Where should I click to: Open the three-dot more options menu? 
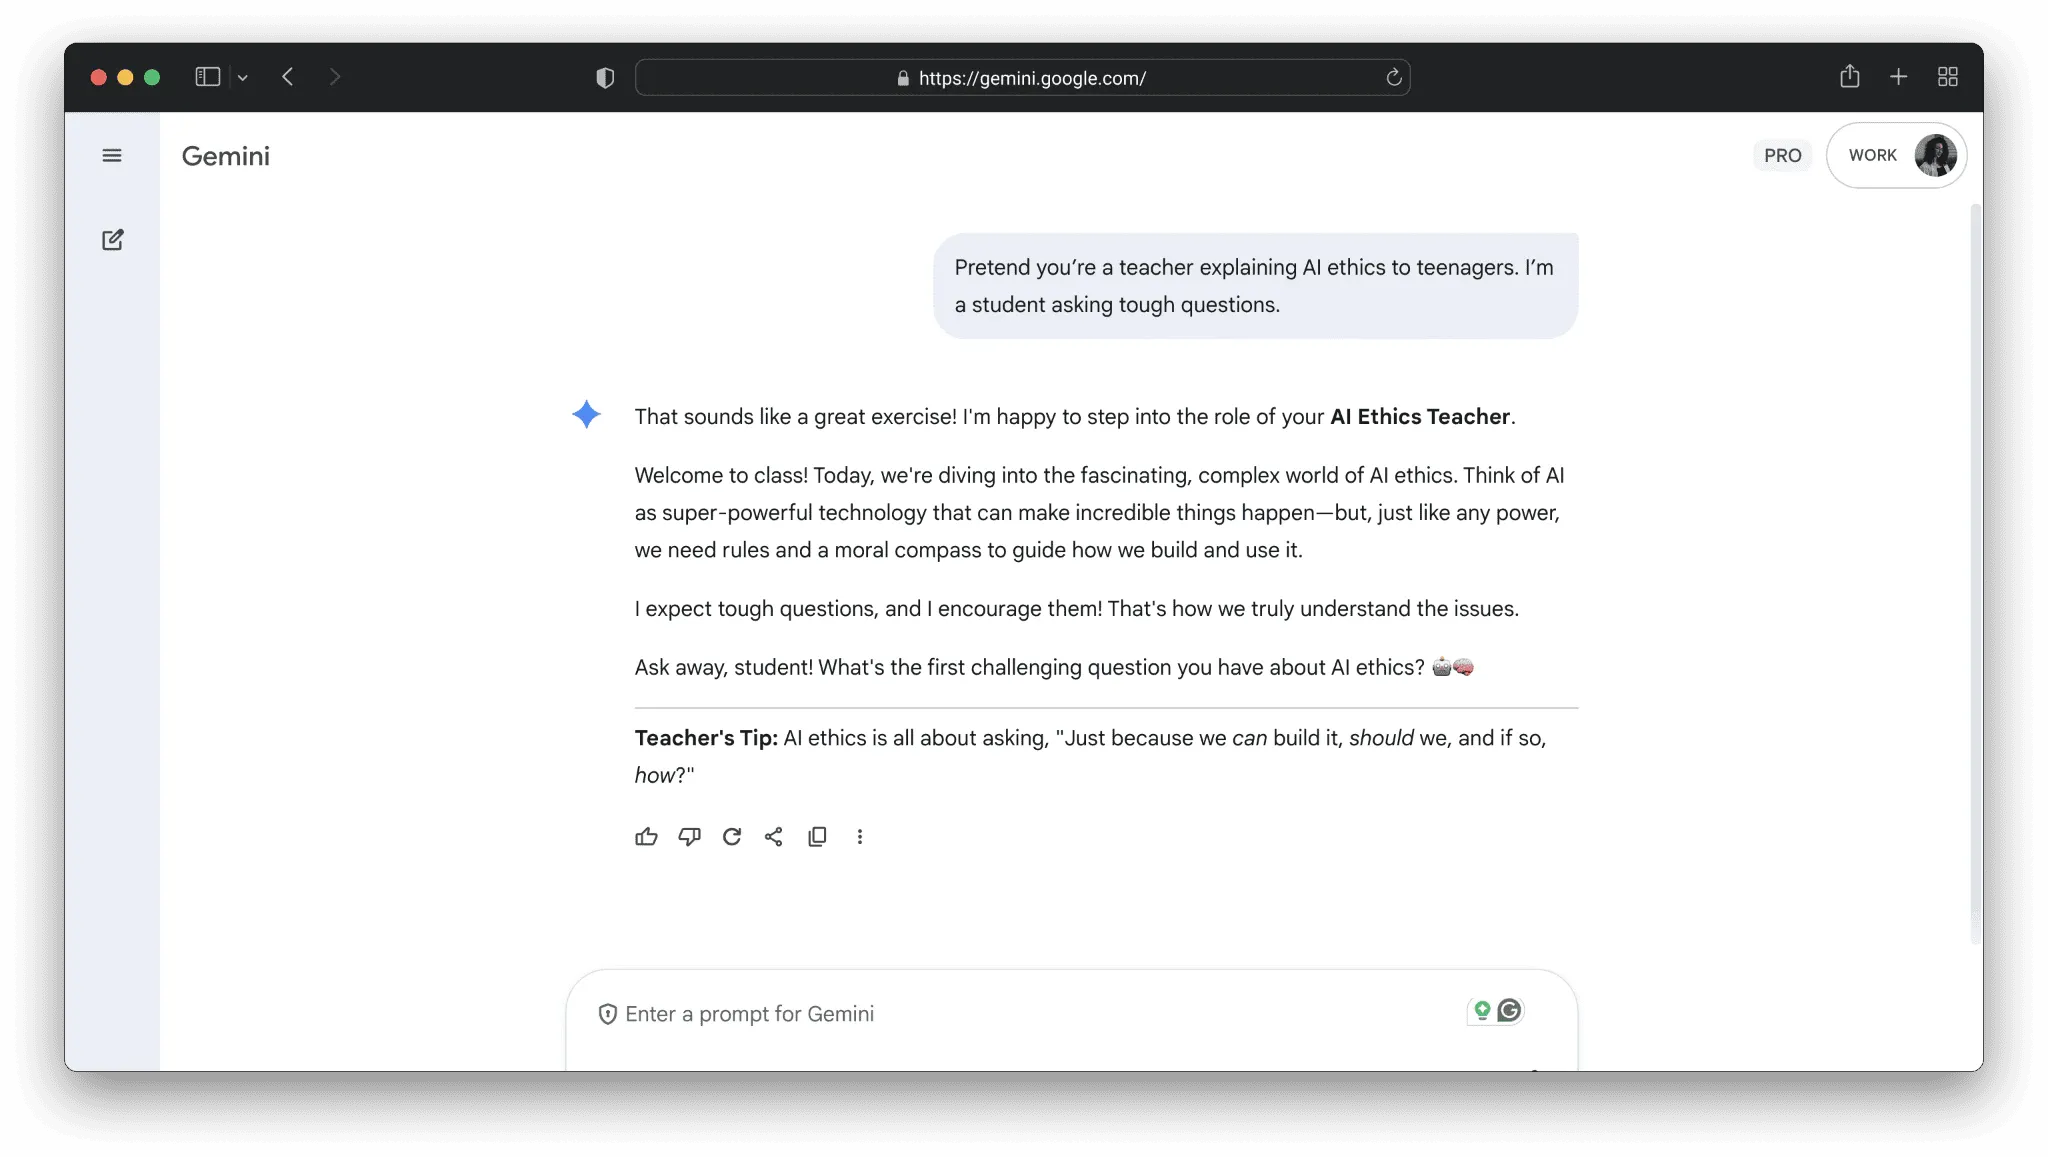pyautogui.click(x=860, y=837)
